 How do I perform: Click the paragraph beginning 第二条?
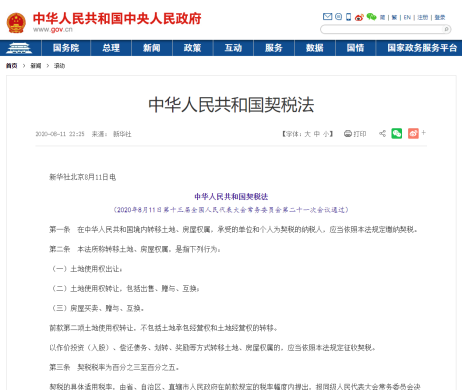coord(135,249)
